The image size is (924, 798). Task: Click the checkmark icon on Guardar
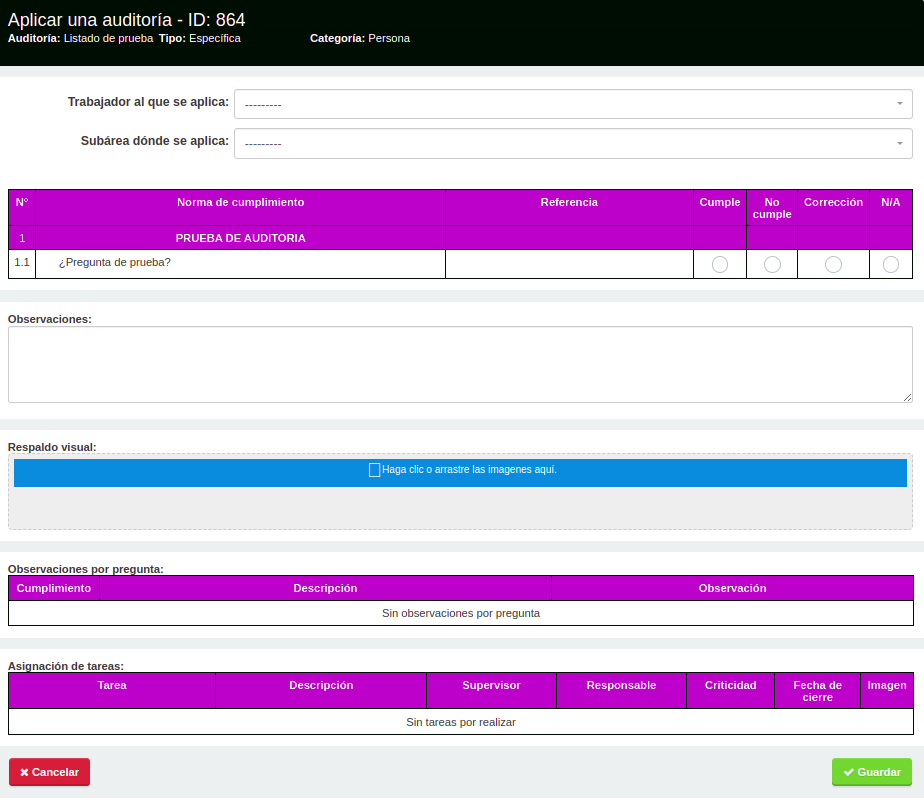click(x=848, y=773)
